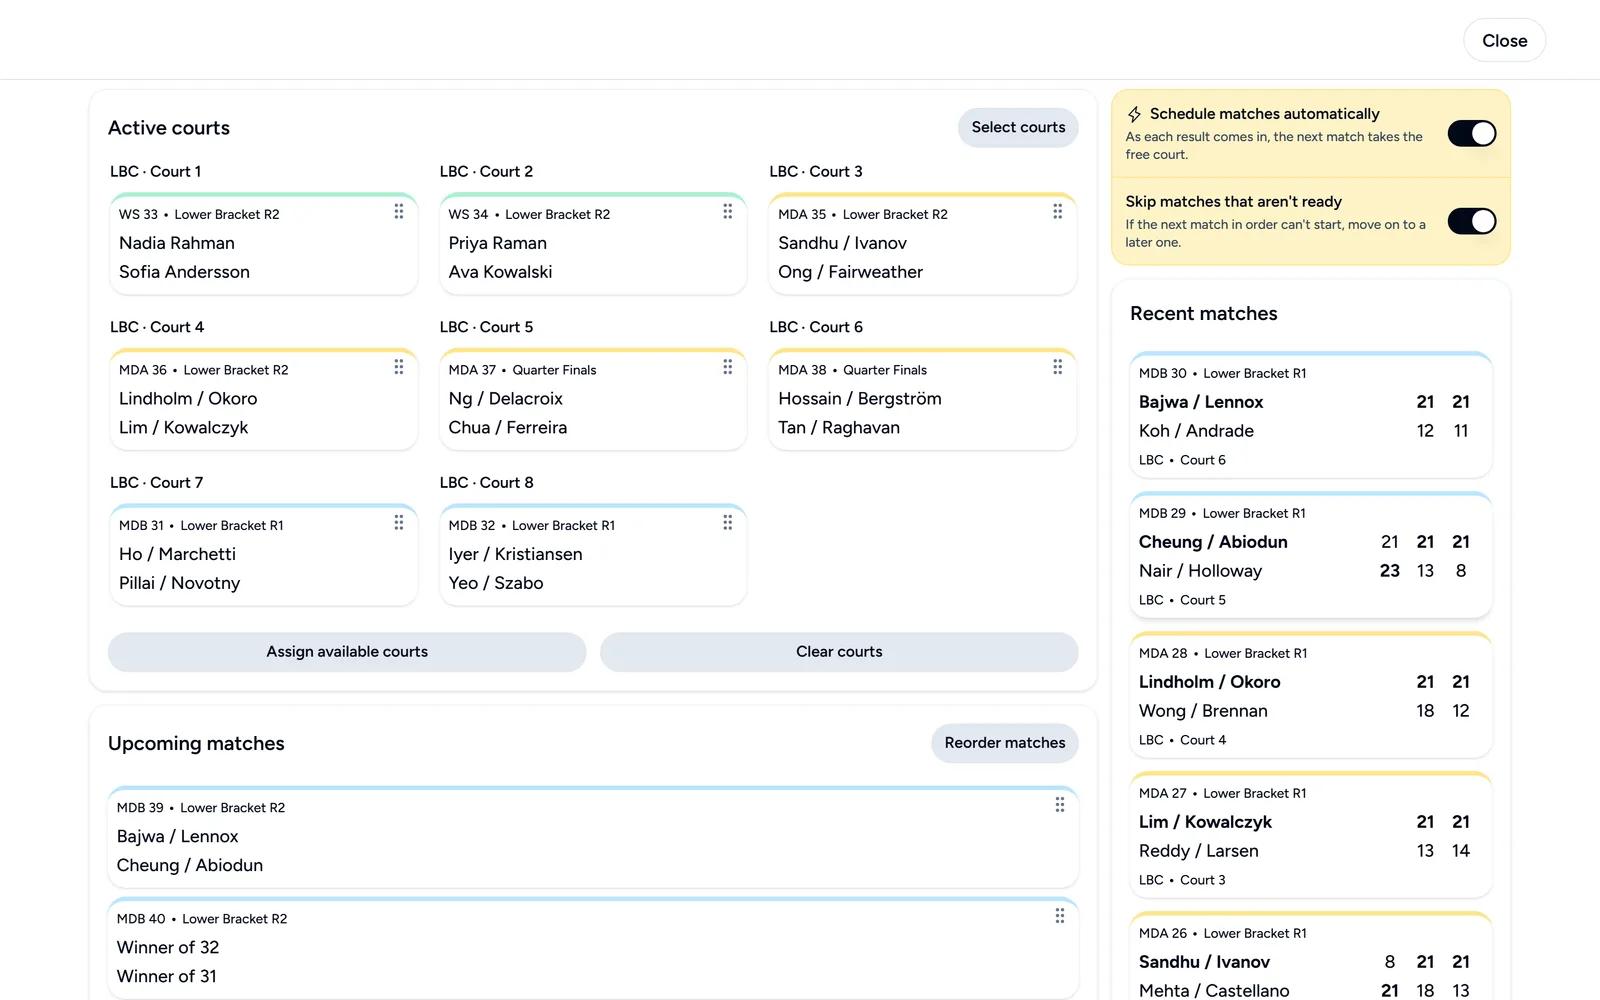1600x1000 pixels.
Task: Click drag handle on MDB 32 match card
Action: (728, 522)
